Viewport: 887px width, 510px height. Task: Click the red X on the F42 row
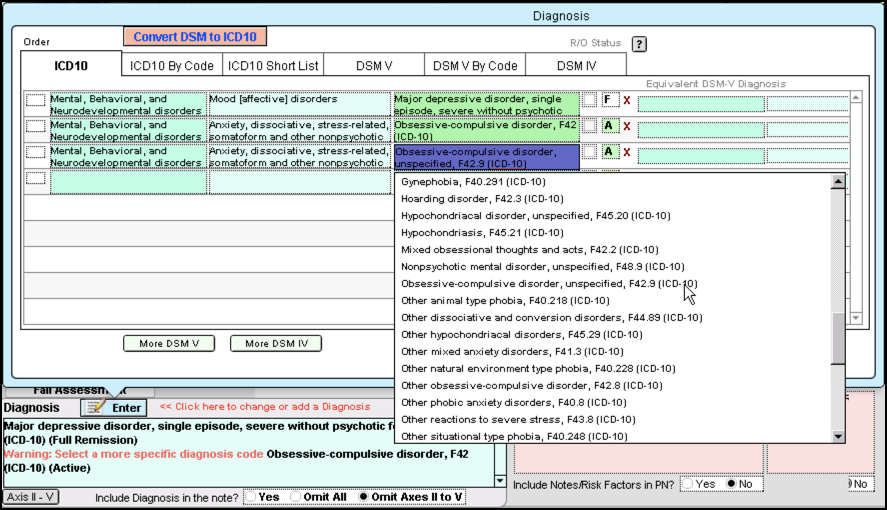[627, 126]
